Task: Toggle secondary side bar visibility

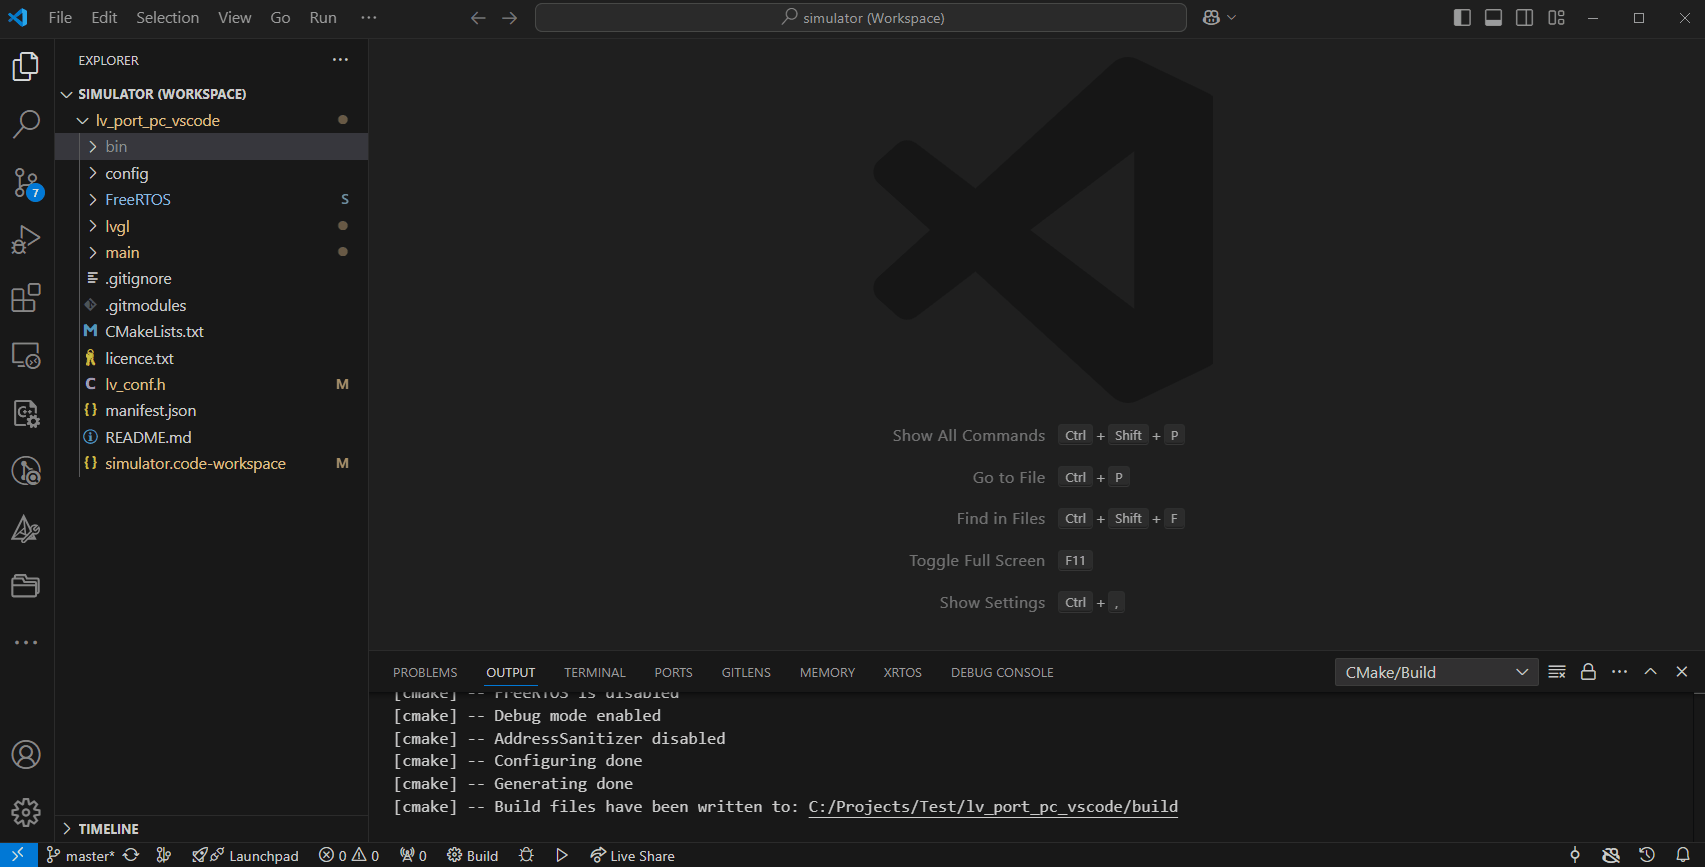Action: coord(1525,18)
